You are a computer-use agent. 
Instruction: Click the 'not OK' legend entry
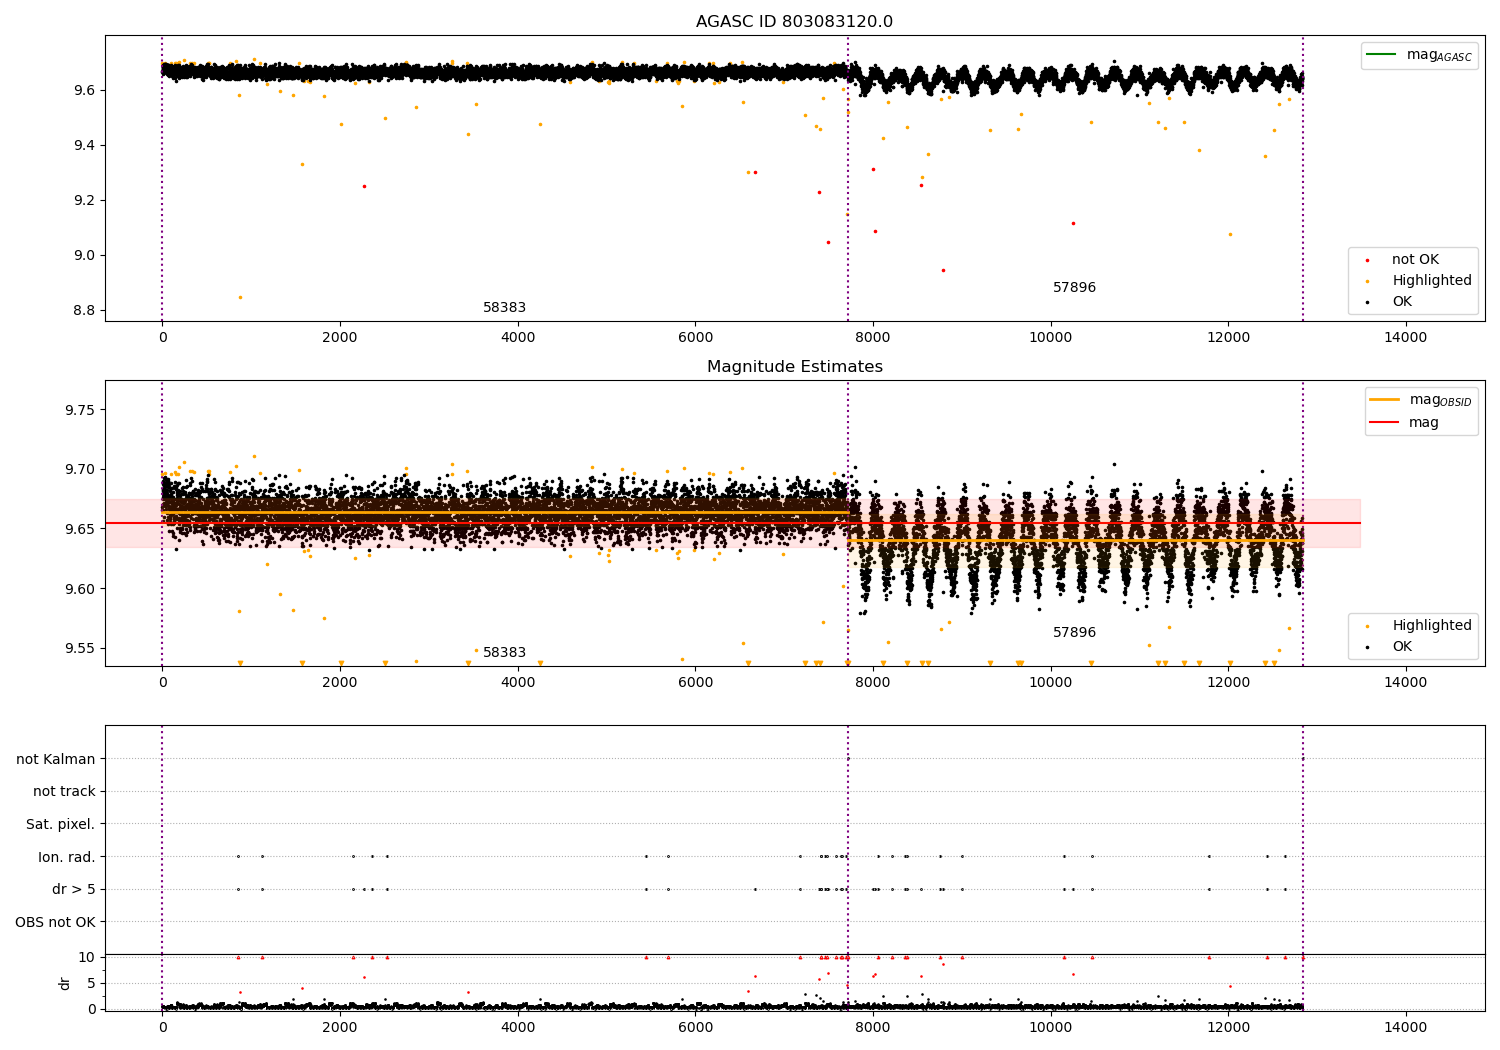tap(1415, 260)
